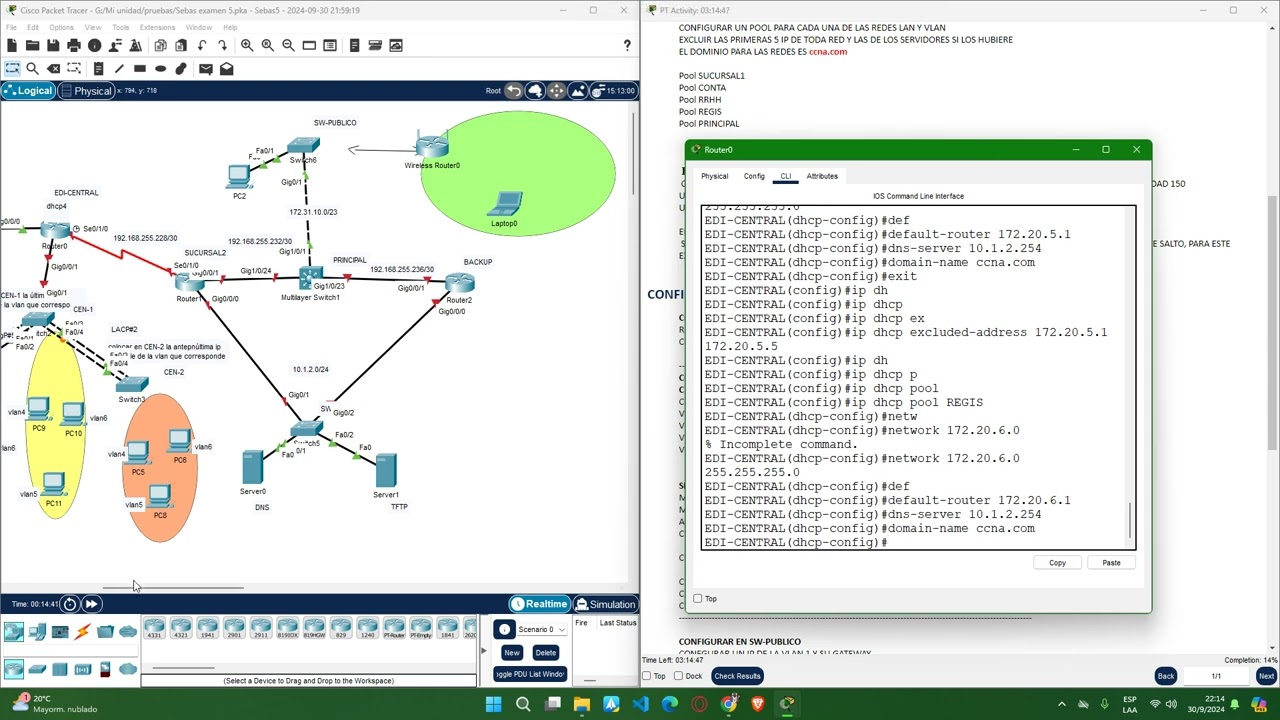Click the Check Results button

(737, 676)
